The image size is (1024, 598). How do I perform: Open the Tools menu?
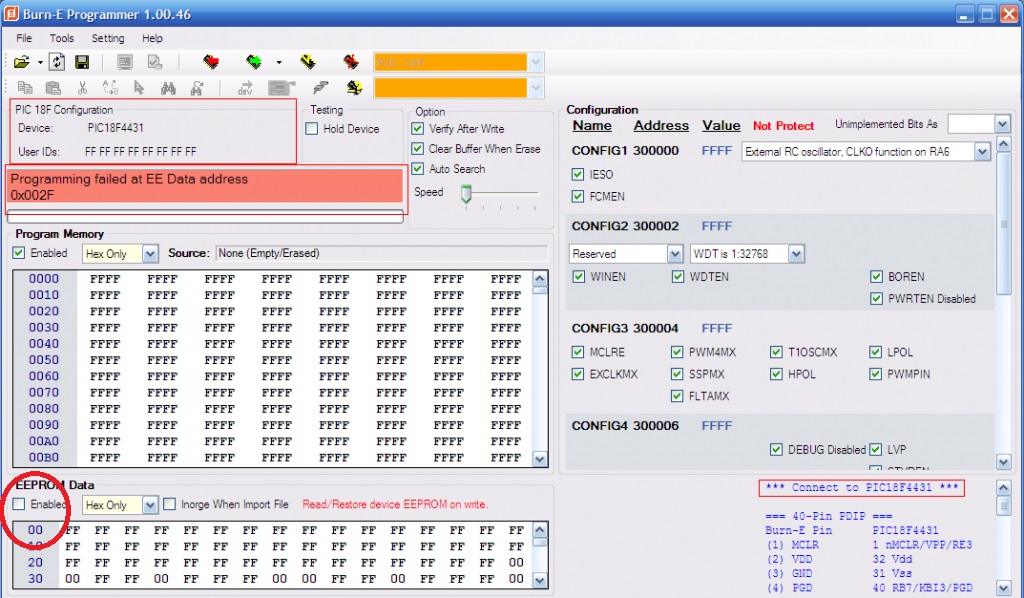(x=61, y=38)
